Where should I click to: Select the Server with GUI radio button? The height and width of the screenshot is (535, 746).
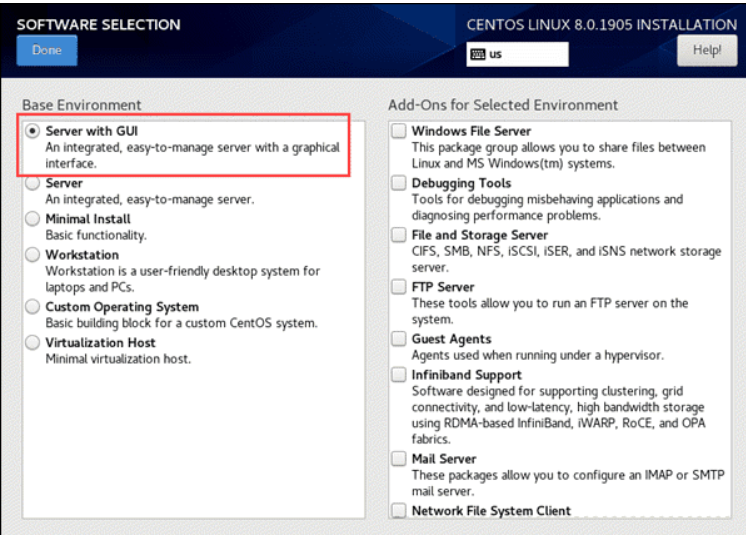coord(32,131)
